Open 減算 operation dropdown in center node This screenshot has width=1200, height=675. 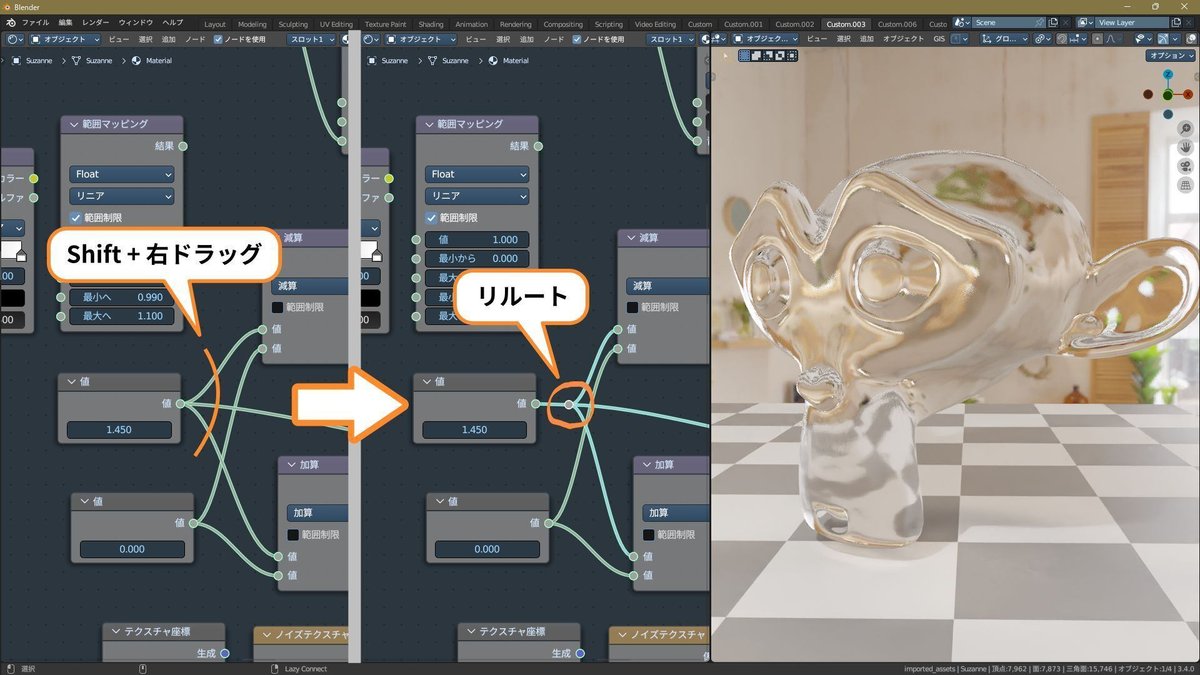[x=667, y=286]
